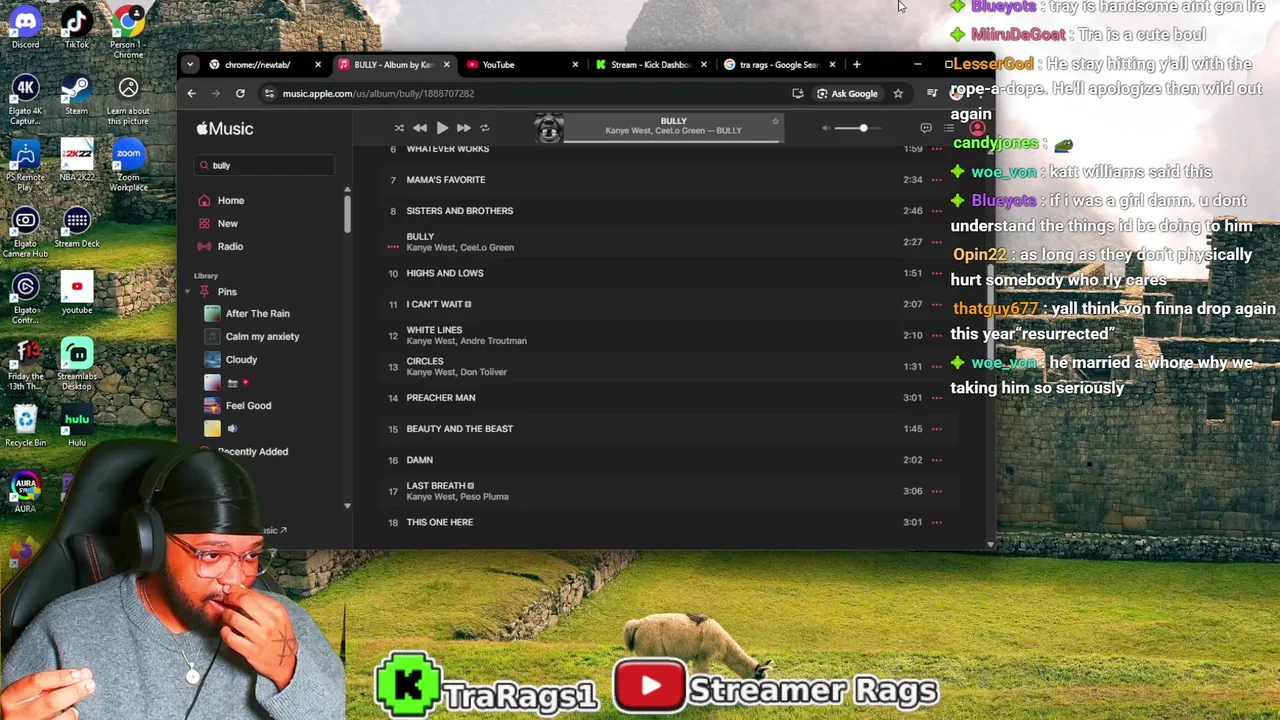This screenshot has width=1280, height=720.
Task: Open more options for CIRCLES
Action: click(937, 366)
